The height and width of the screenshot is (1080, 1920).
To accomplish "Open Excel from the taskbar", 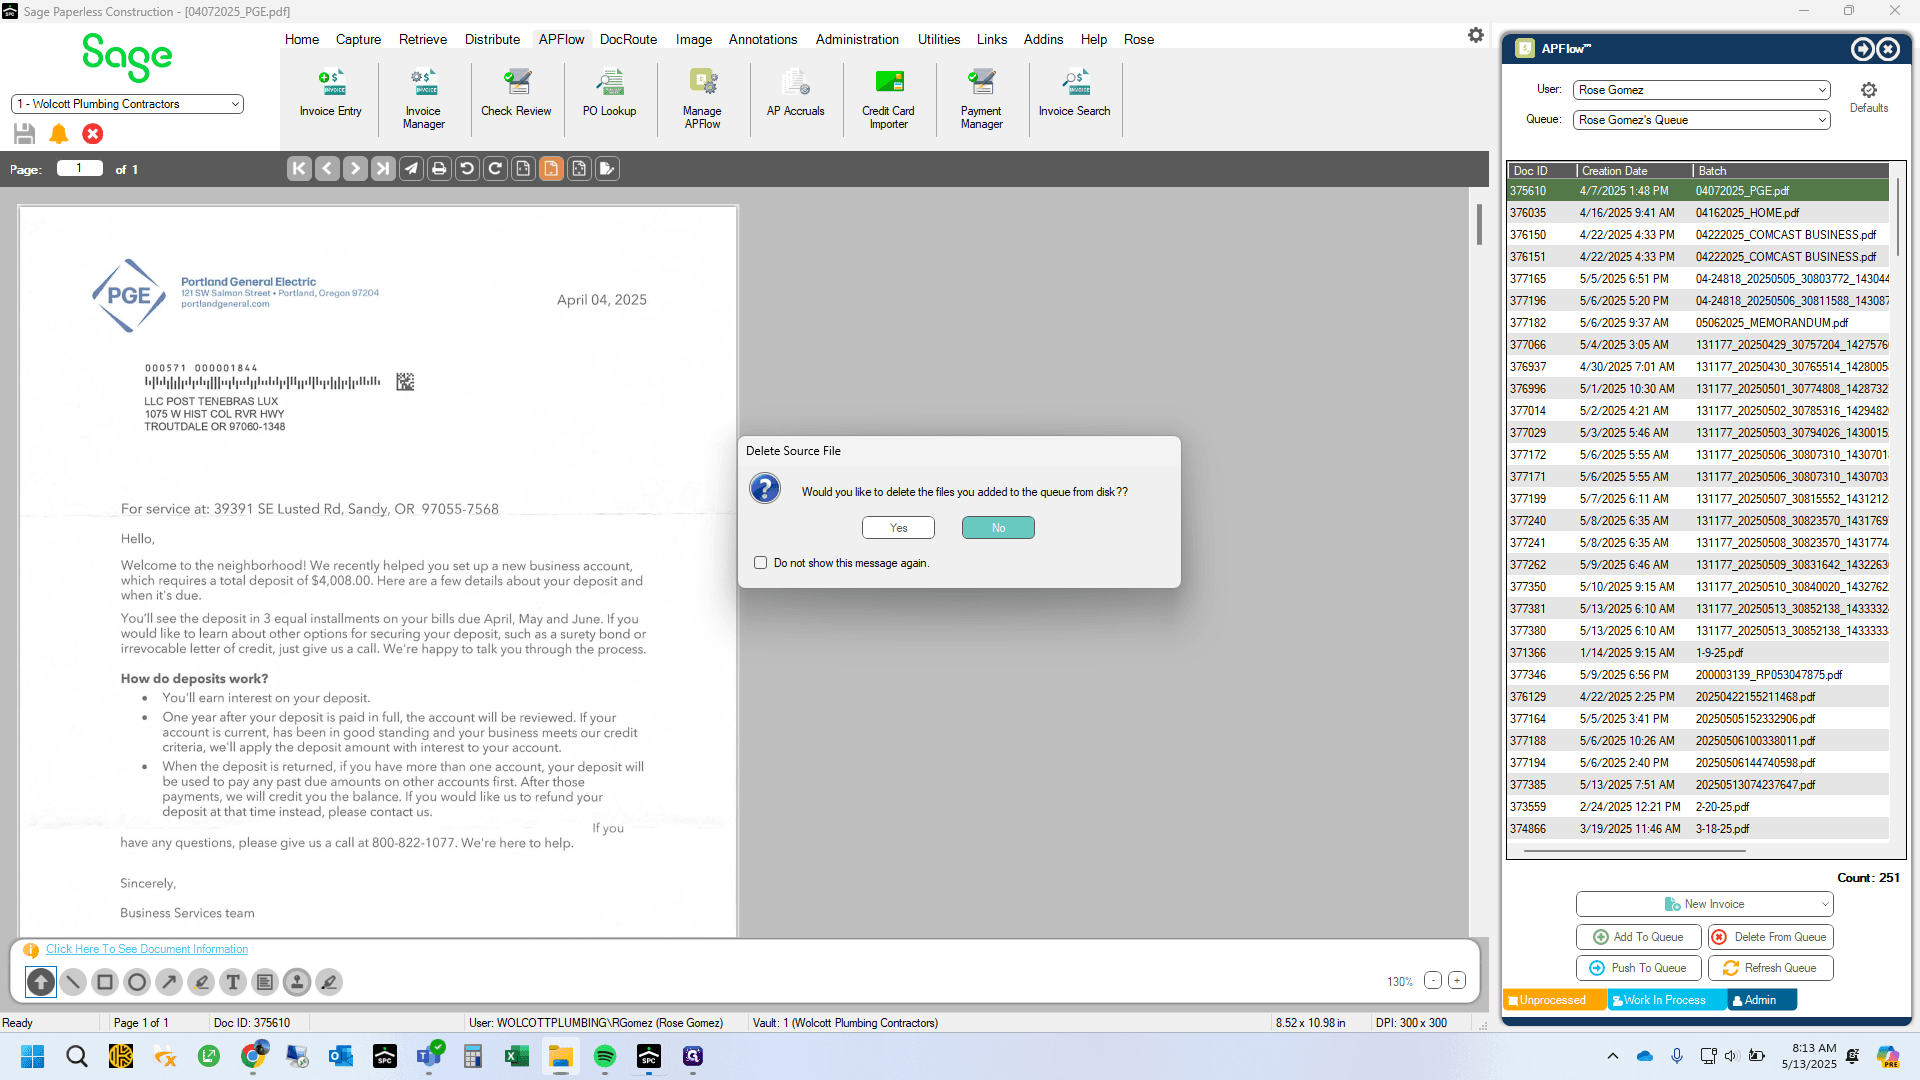I will tap(517, 1056).
